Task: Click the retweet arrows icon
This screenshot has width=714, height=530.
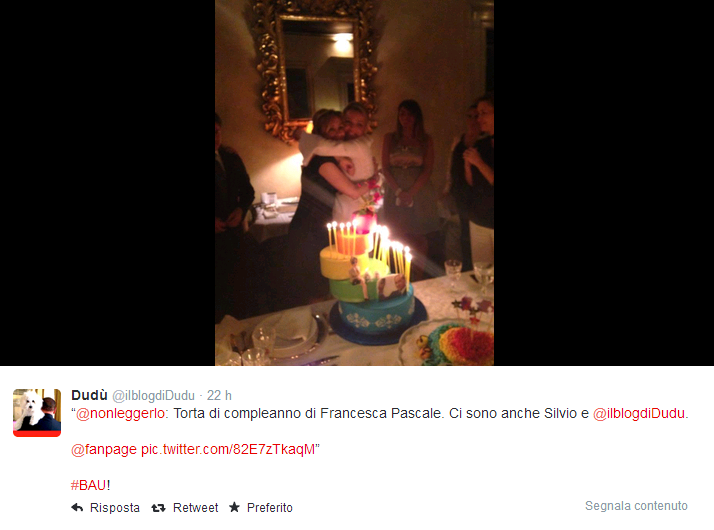Action: [x=158, y=508]
